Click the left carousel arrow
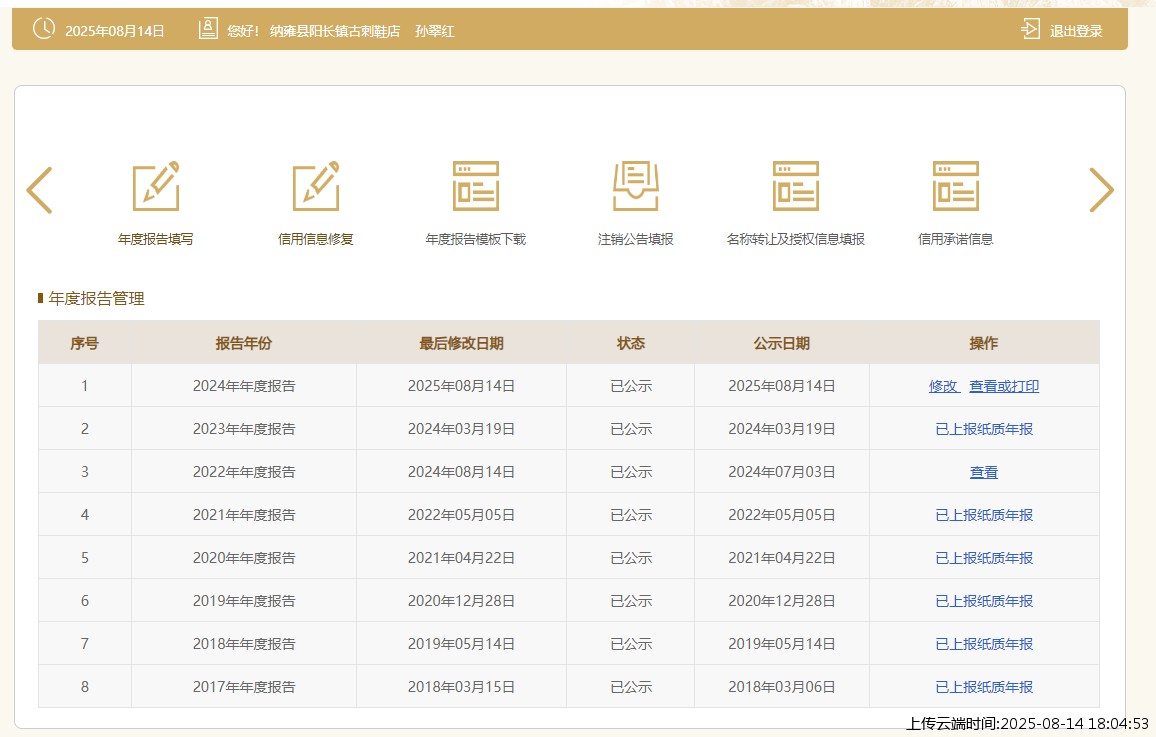The image size is (1156, 737). [39, 190]
